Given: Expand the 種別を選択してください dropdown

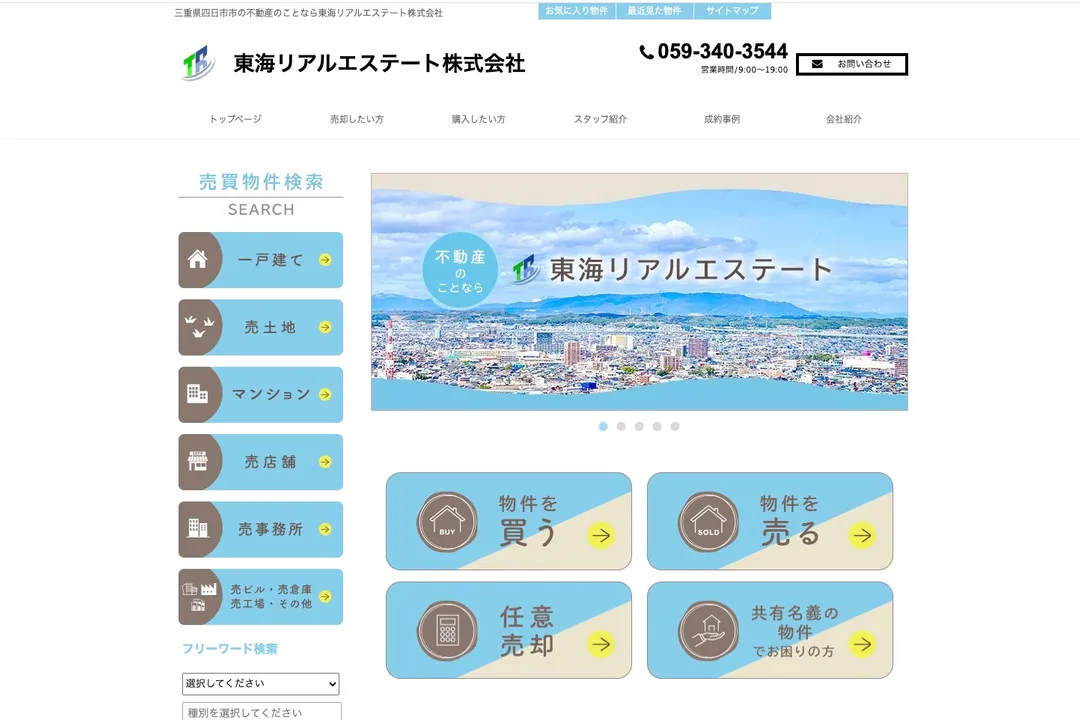Looking at the screenshot, I should click(260, 712).
